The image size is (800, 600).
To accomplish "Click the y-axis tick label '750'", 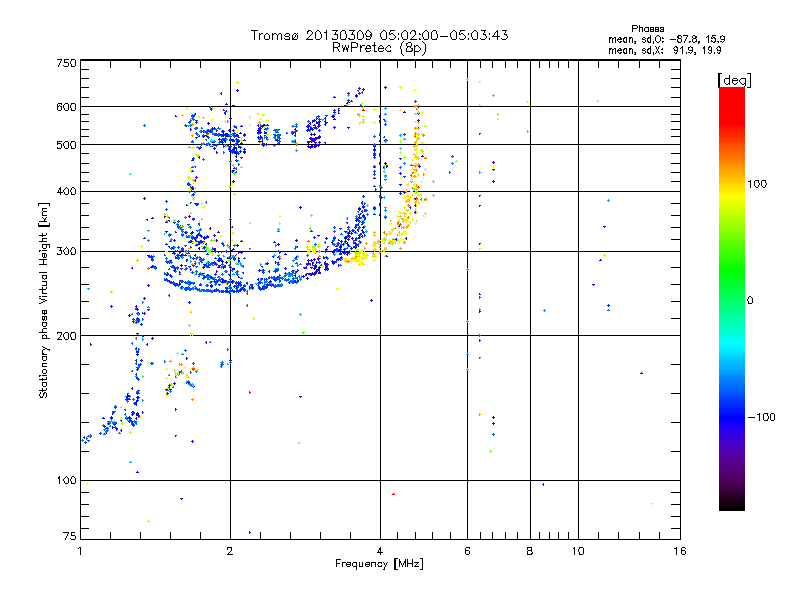I will coord(66,63).
